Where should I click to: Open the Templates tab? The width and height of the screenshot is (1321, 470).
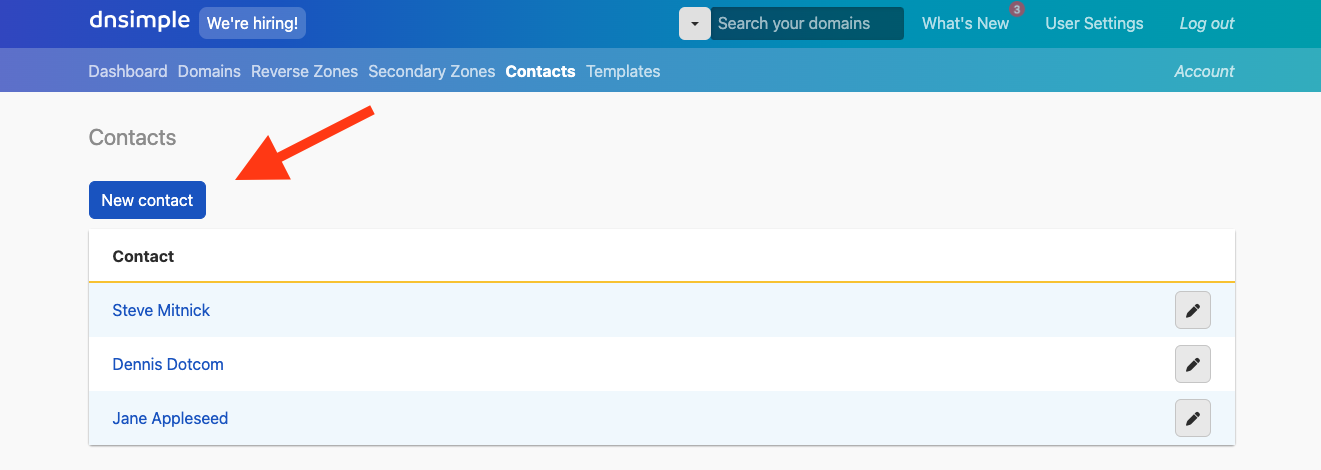(623, 71)
